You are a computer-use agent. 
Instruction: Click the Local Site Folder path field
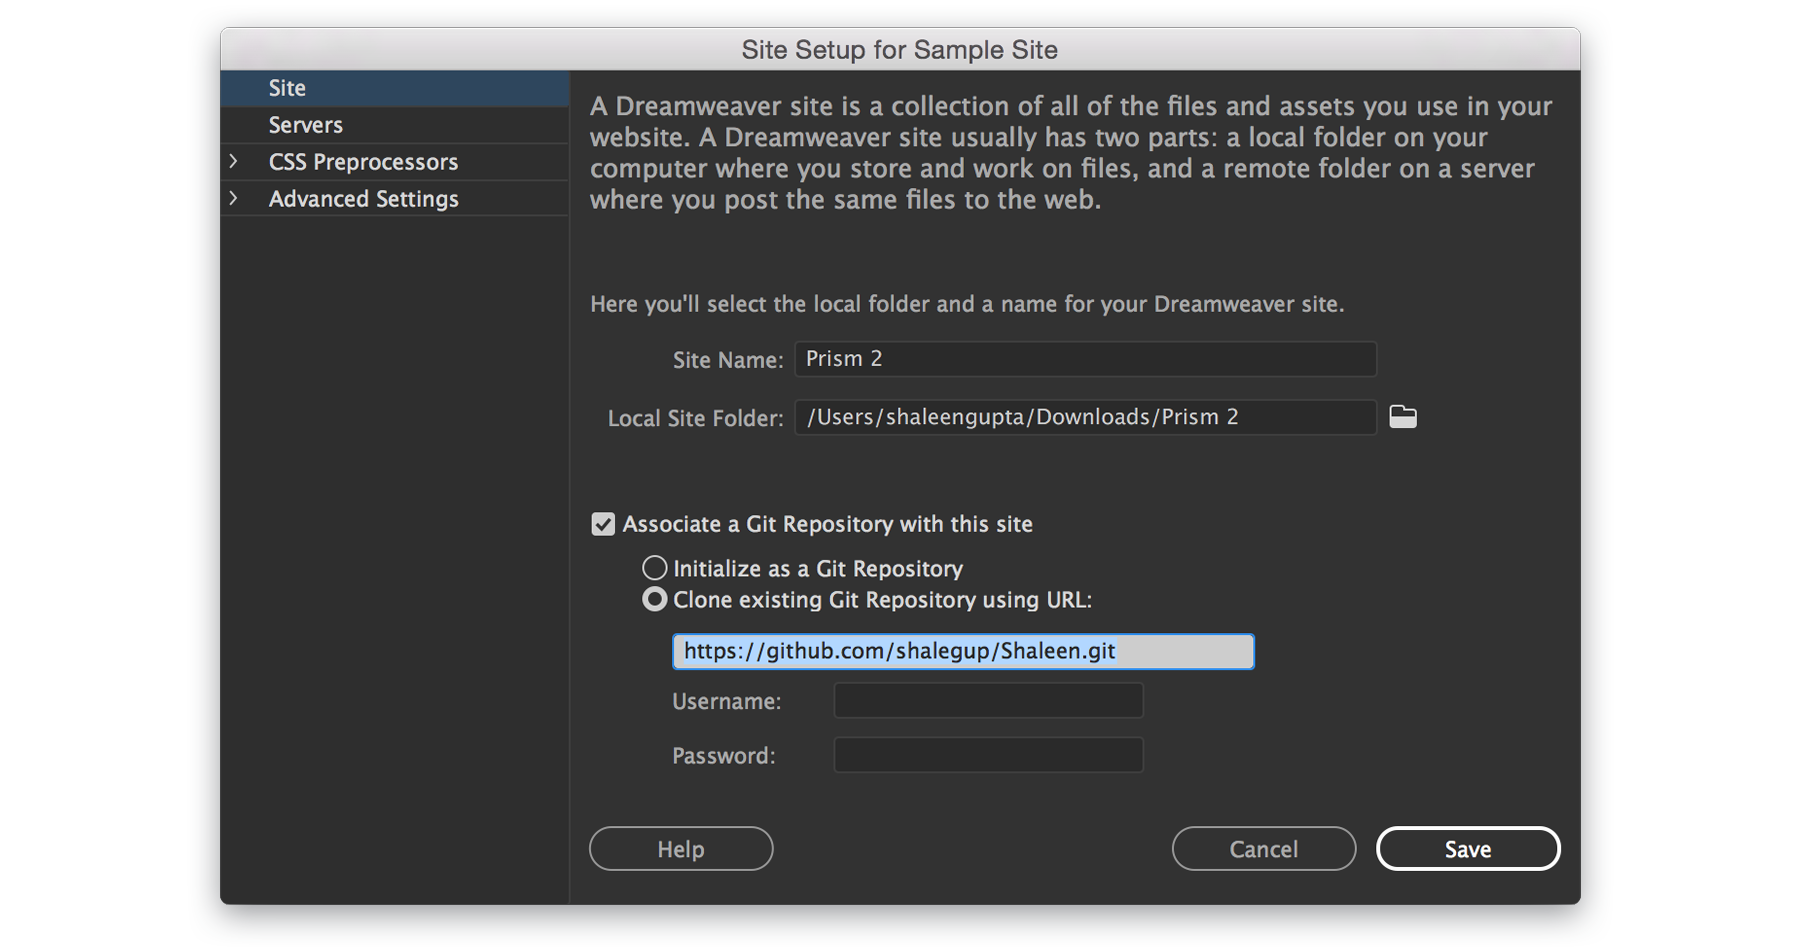tap(1084, 417)
